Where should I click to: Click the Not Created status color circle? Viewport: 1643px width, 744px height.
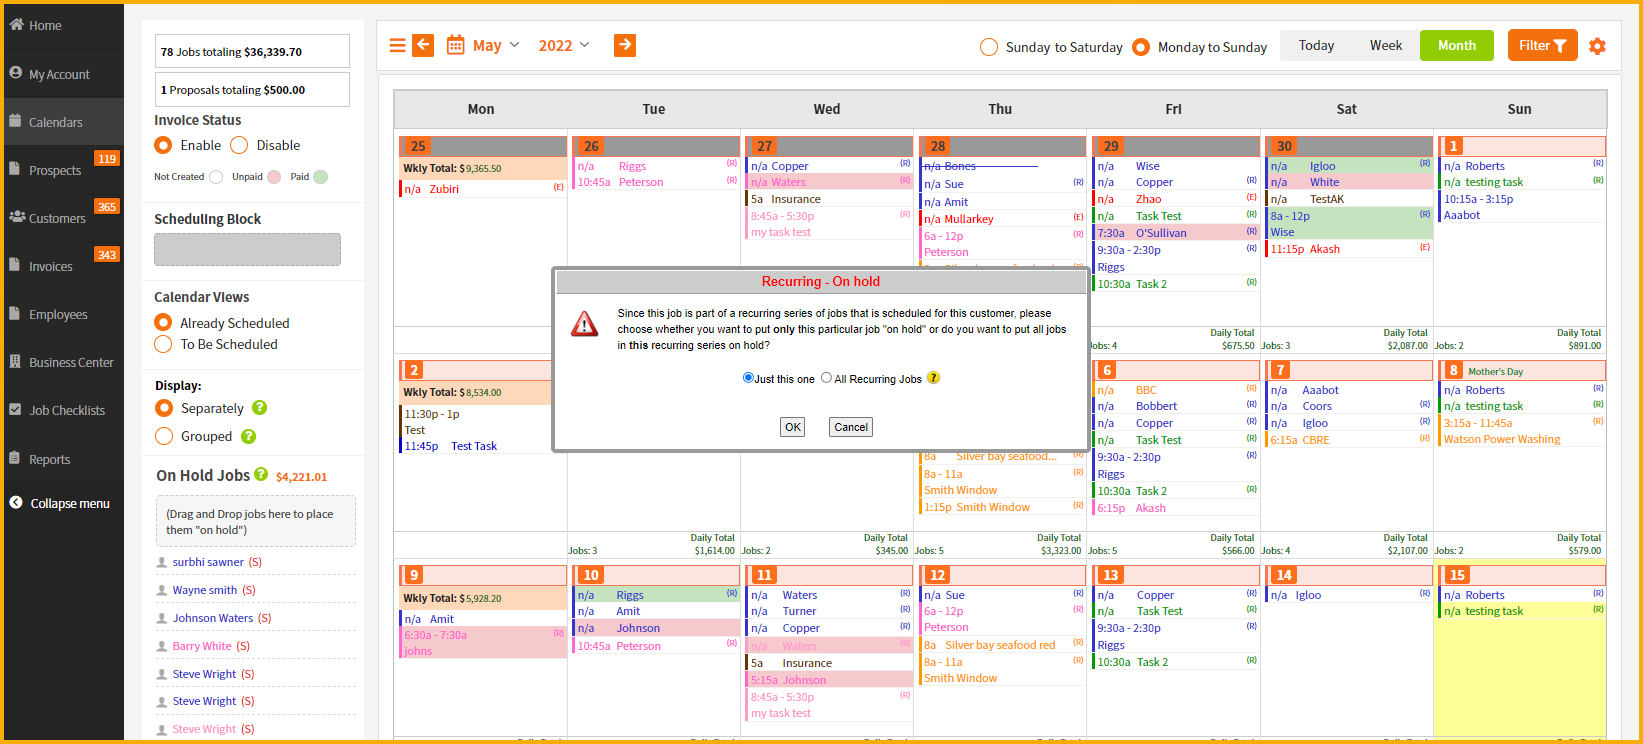coord(216,177)
